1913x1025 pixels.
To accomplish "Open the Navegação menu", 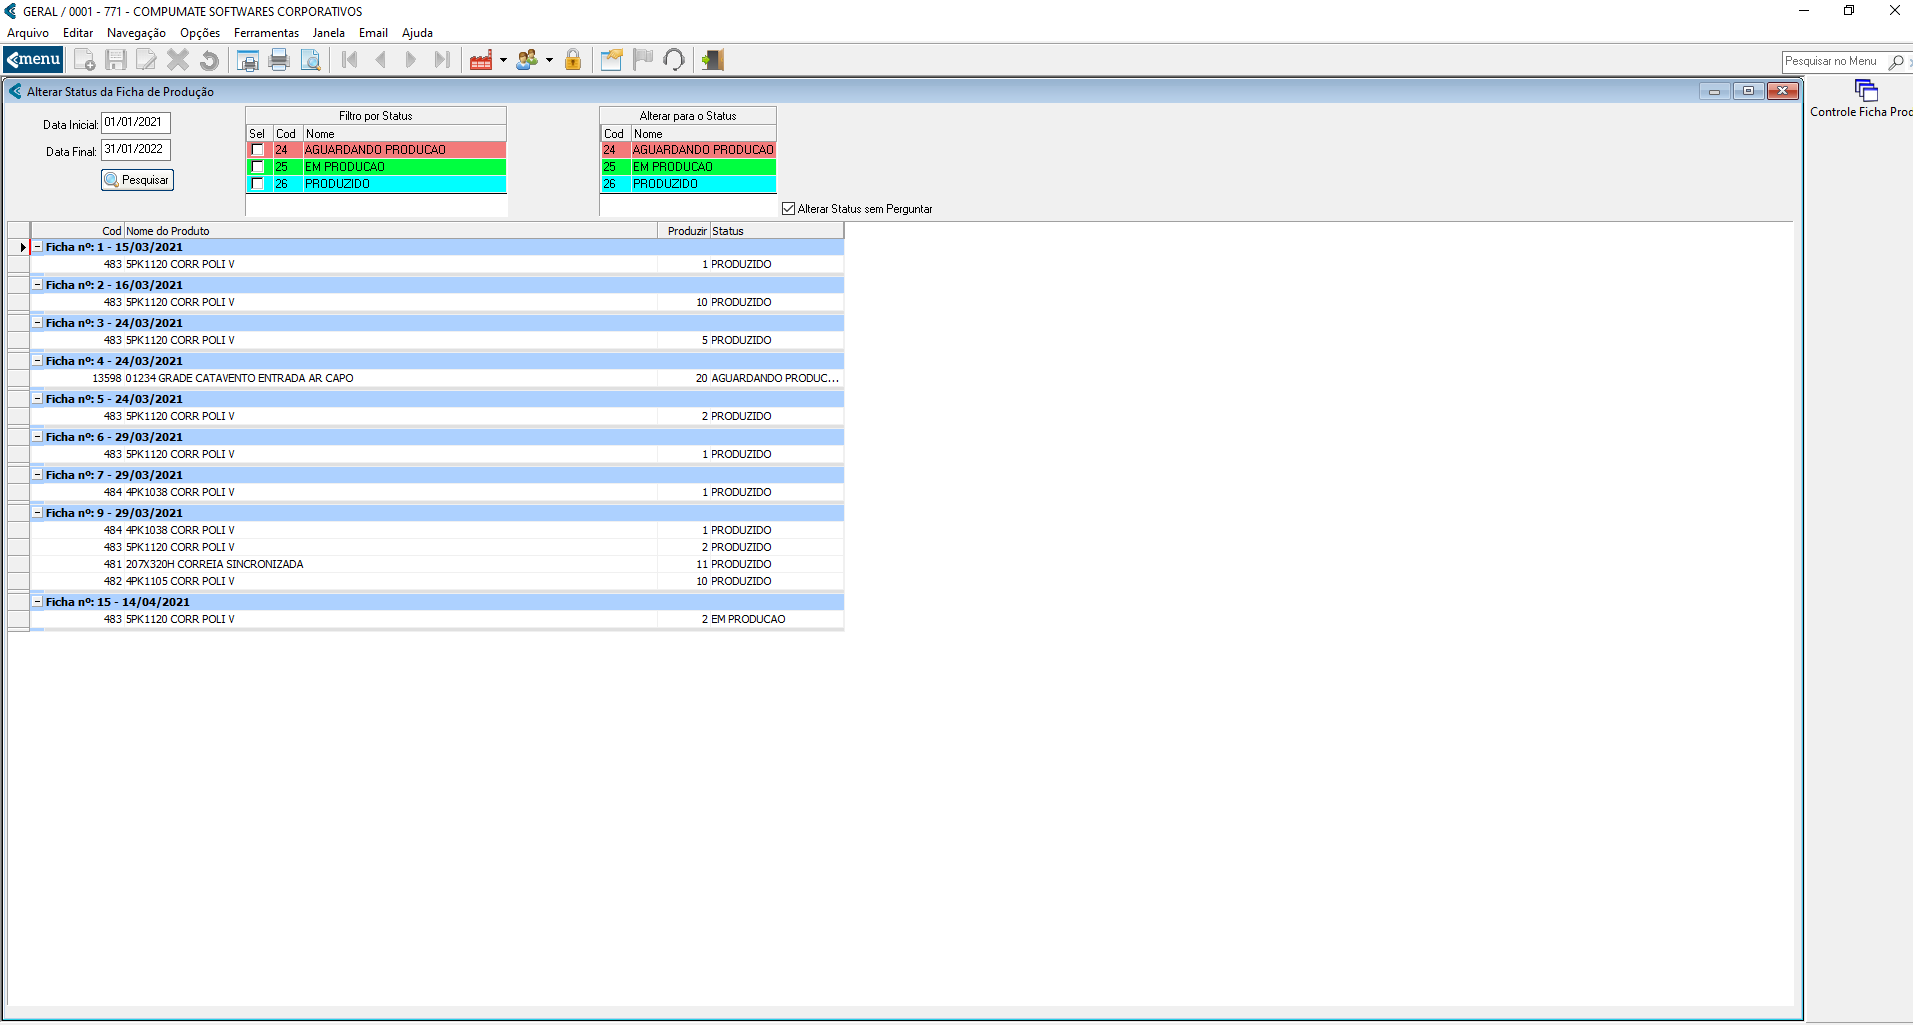I will point(136,33).
